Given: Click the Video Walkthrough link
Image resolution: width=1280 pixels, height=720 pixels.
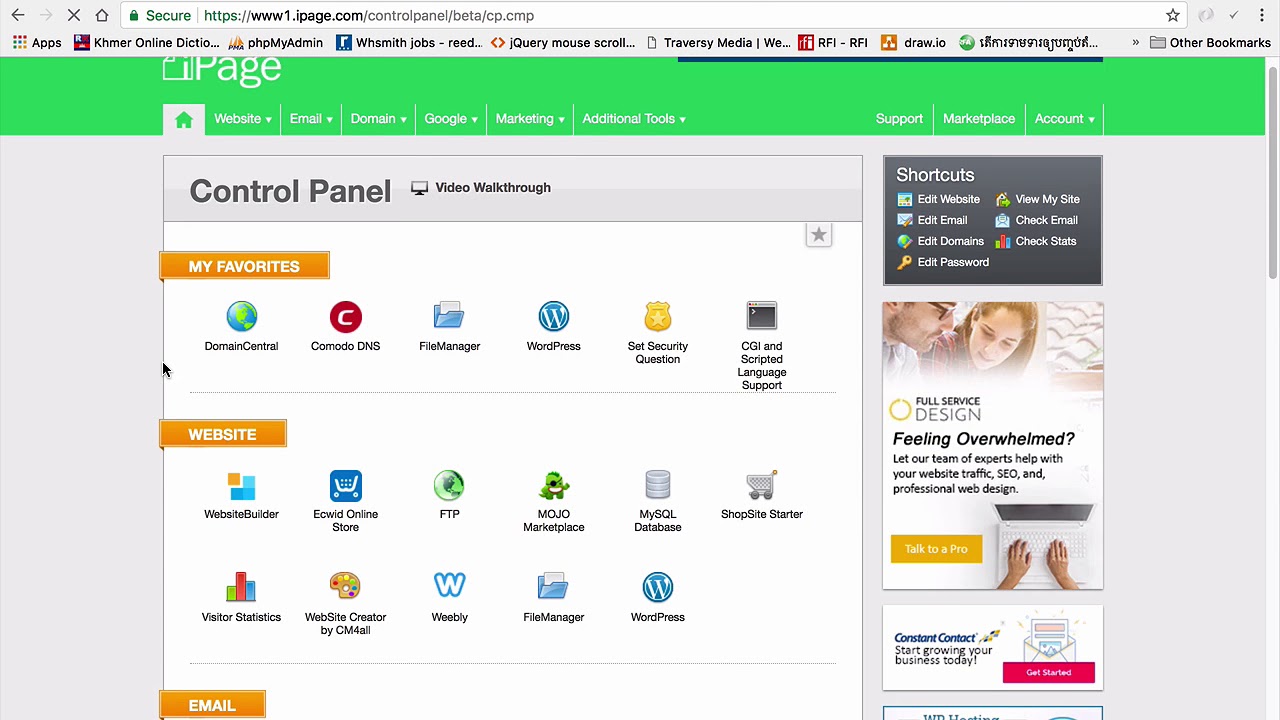Looking at the screenshot, I should coord(492,187).
